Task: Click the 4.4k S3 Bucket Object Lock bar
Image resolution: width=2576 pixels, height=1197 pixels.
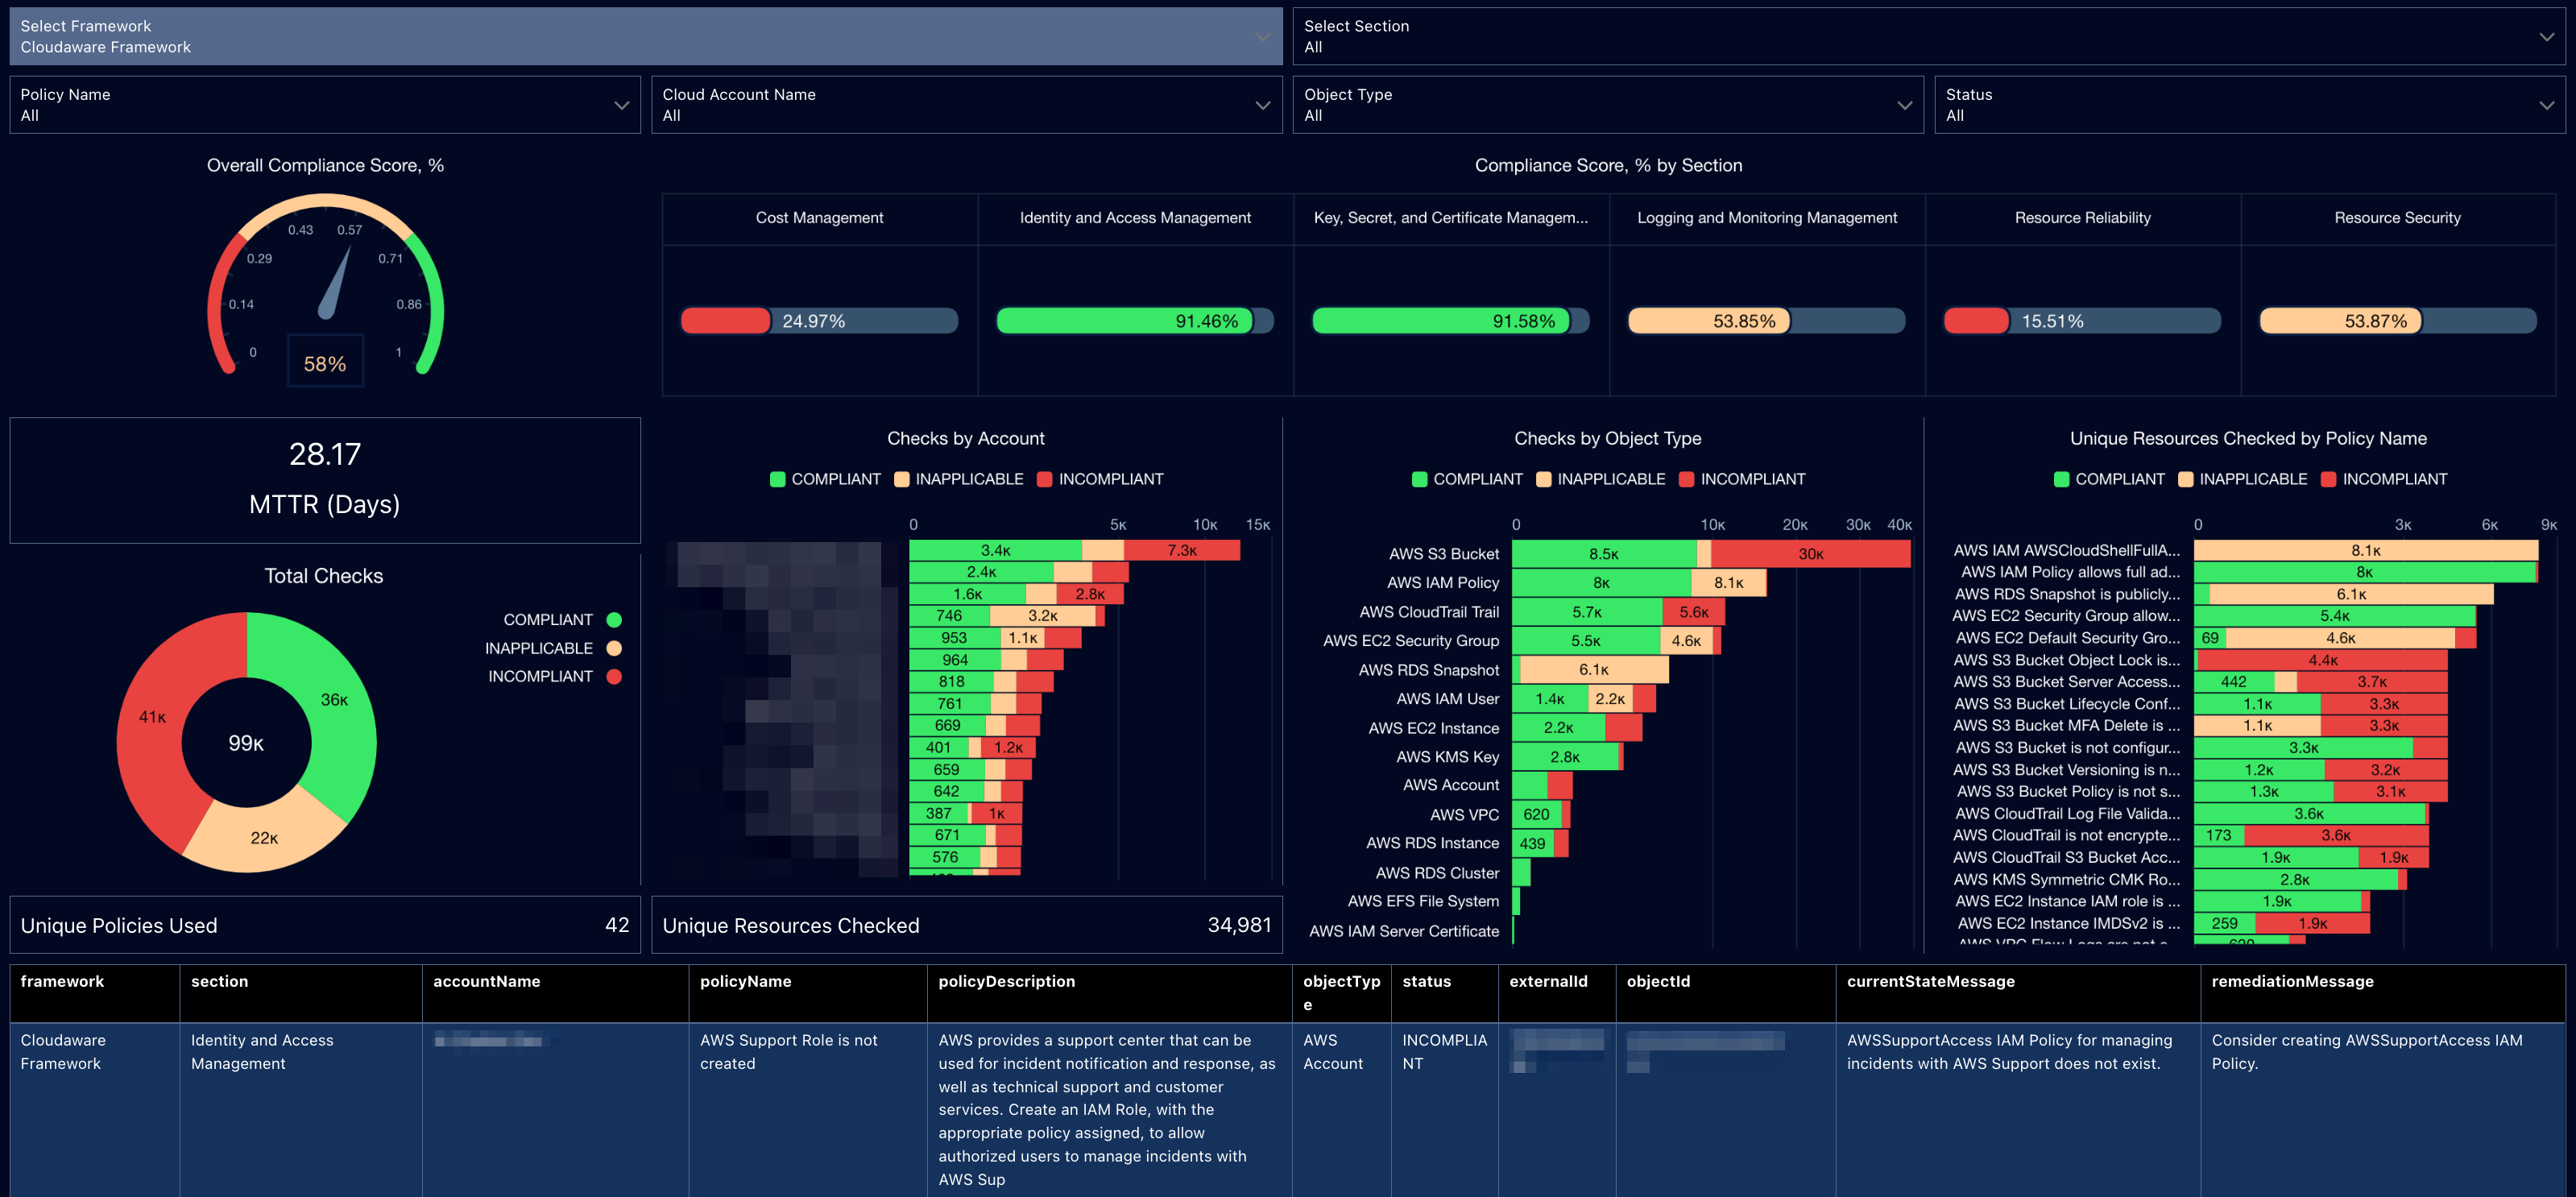Action: click(2322, 660)
